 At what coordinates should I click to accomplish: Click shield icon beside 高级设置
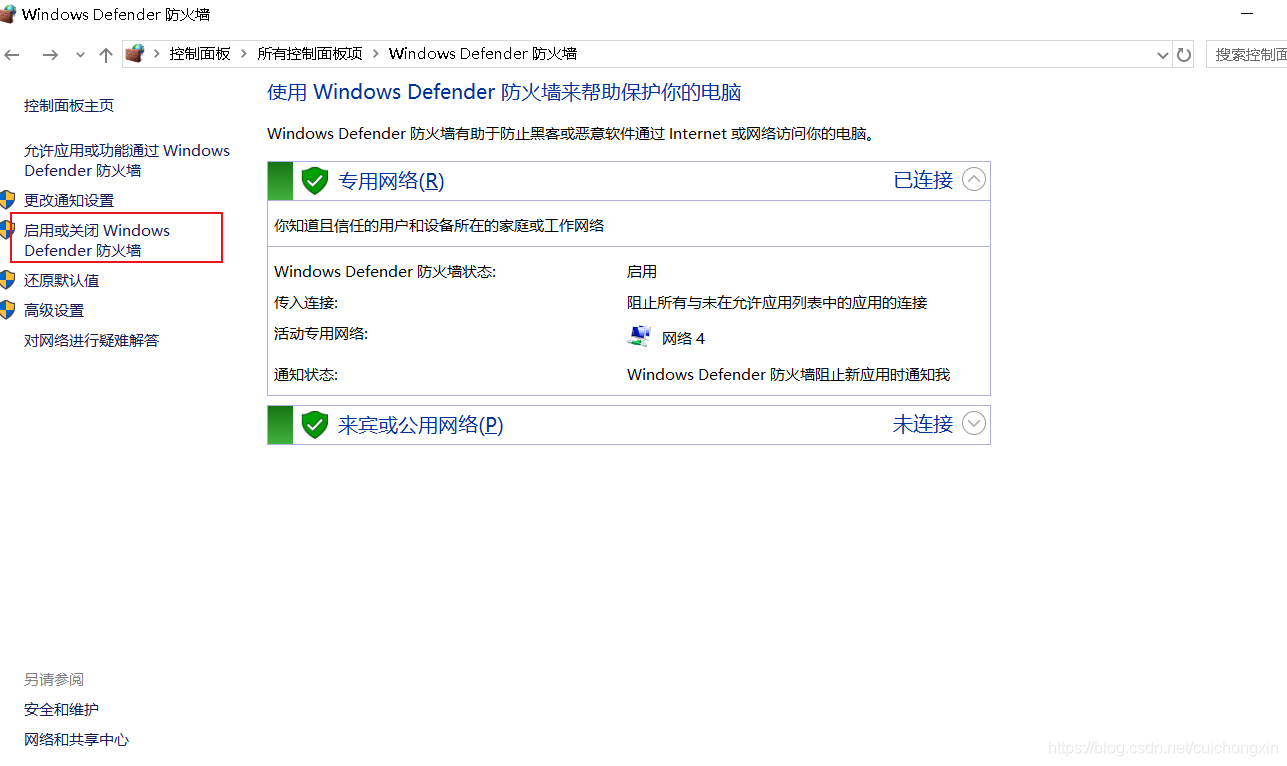point(8,309)
